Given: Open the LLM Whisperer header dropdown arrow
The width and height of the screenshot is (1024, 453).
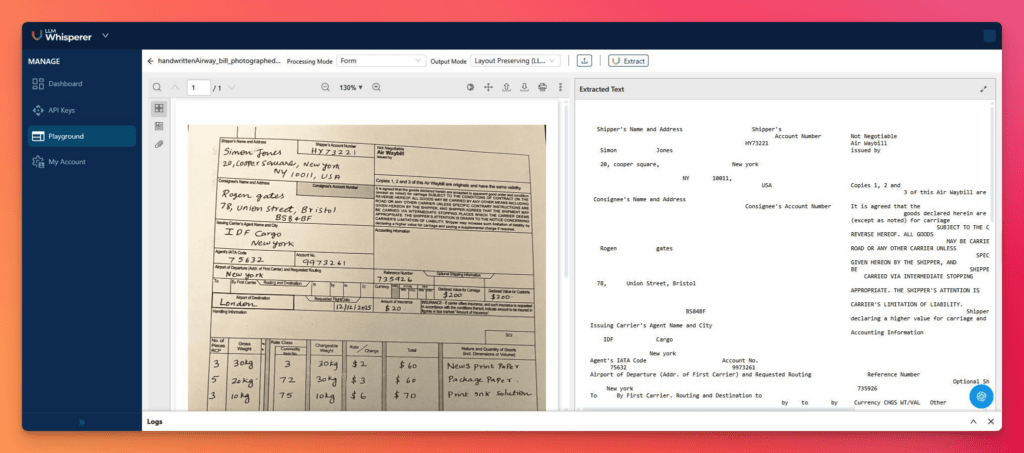Looking at the screenshot, I should coord(106,35).
